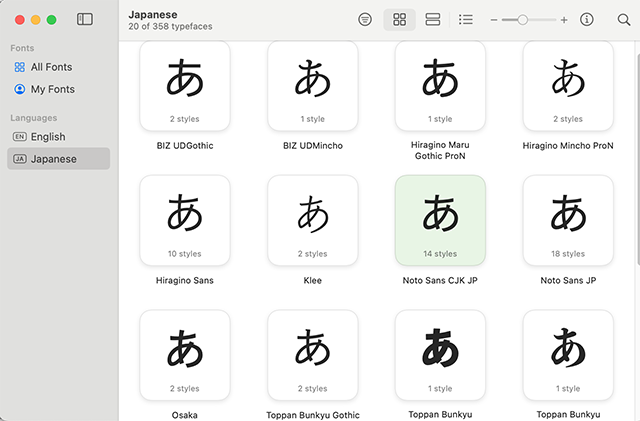Click the JA language badge icon

20,158
